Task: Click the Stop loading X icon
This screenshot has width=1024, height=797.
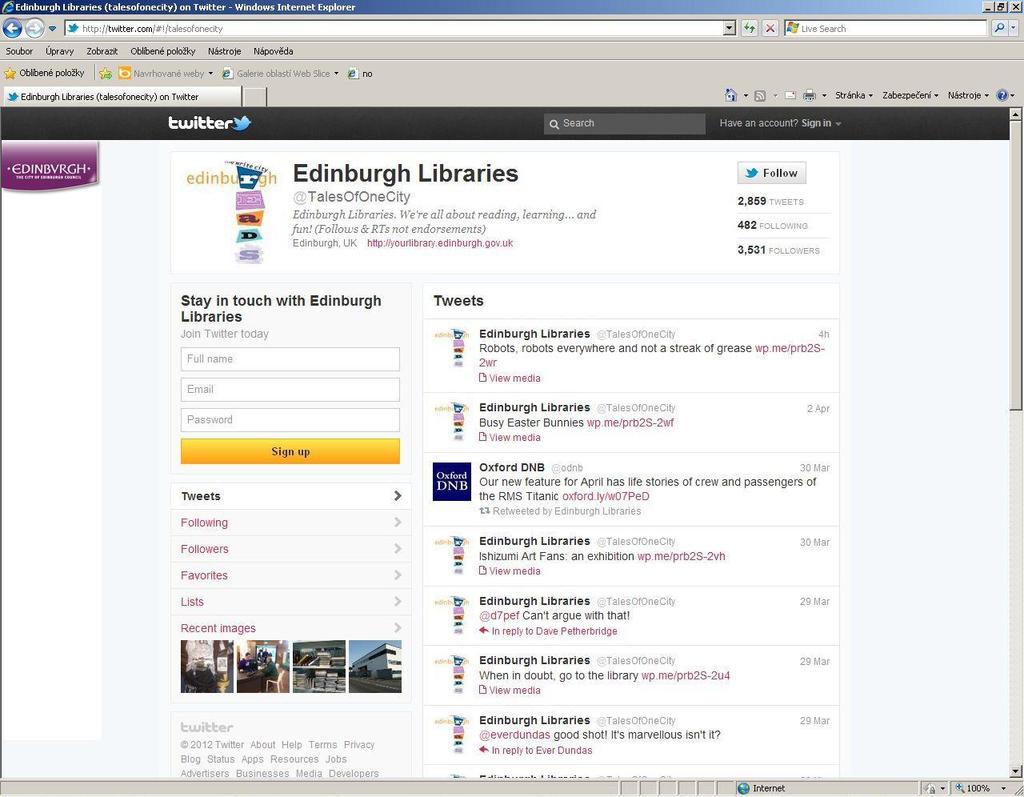Action: 771,29
